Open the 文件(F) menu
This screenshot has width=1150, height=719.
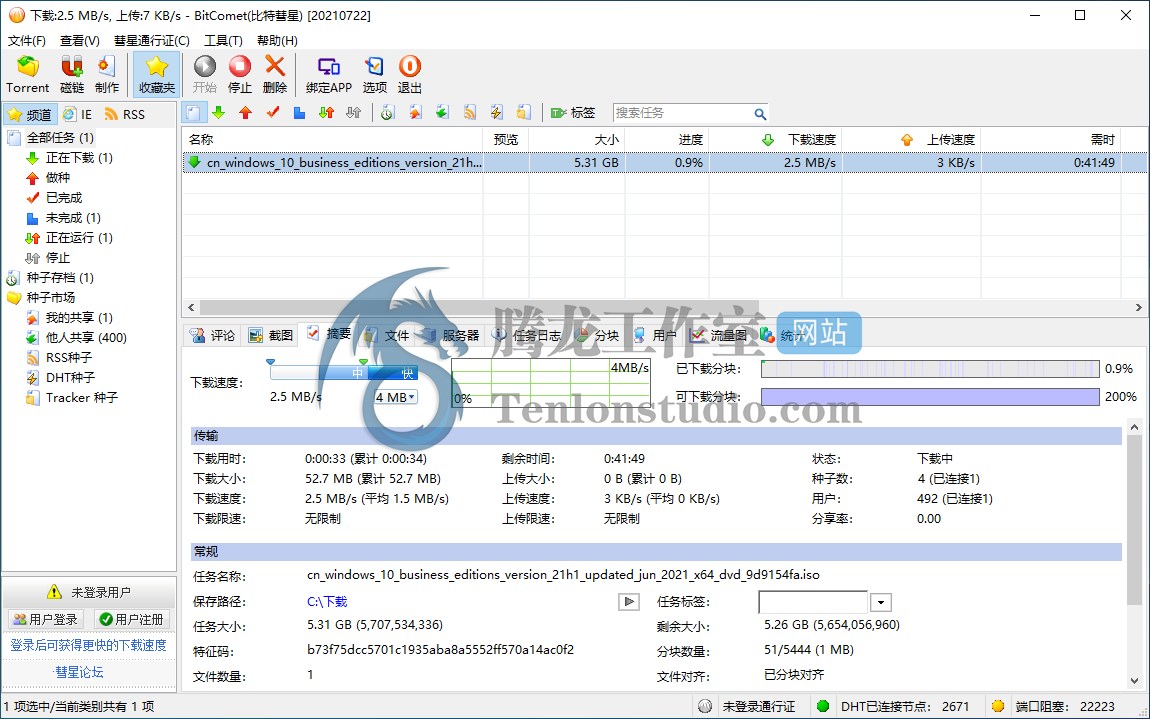pyautogui.click(x=26, y=41)
